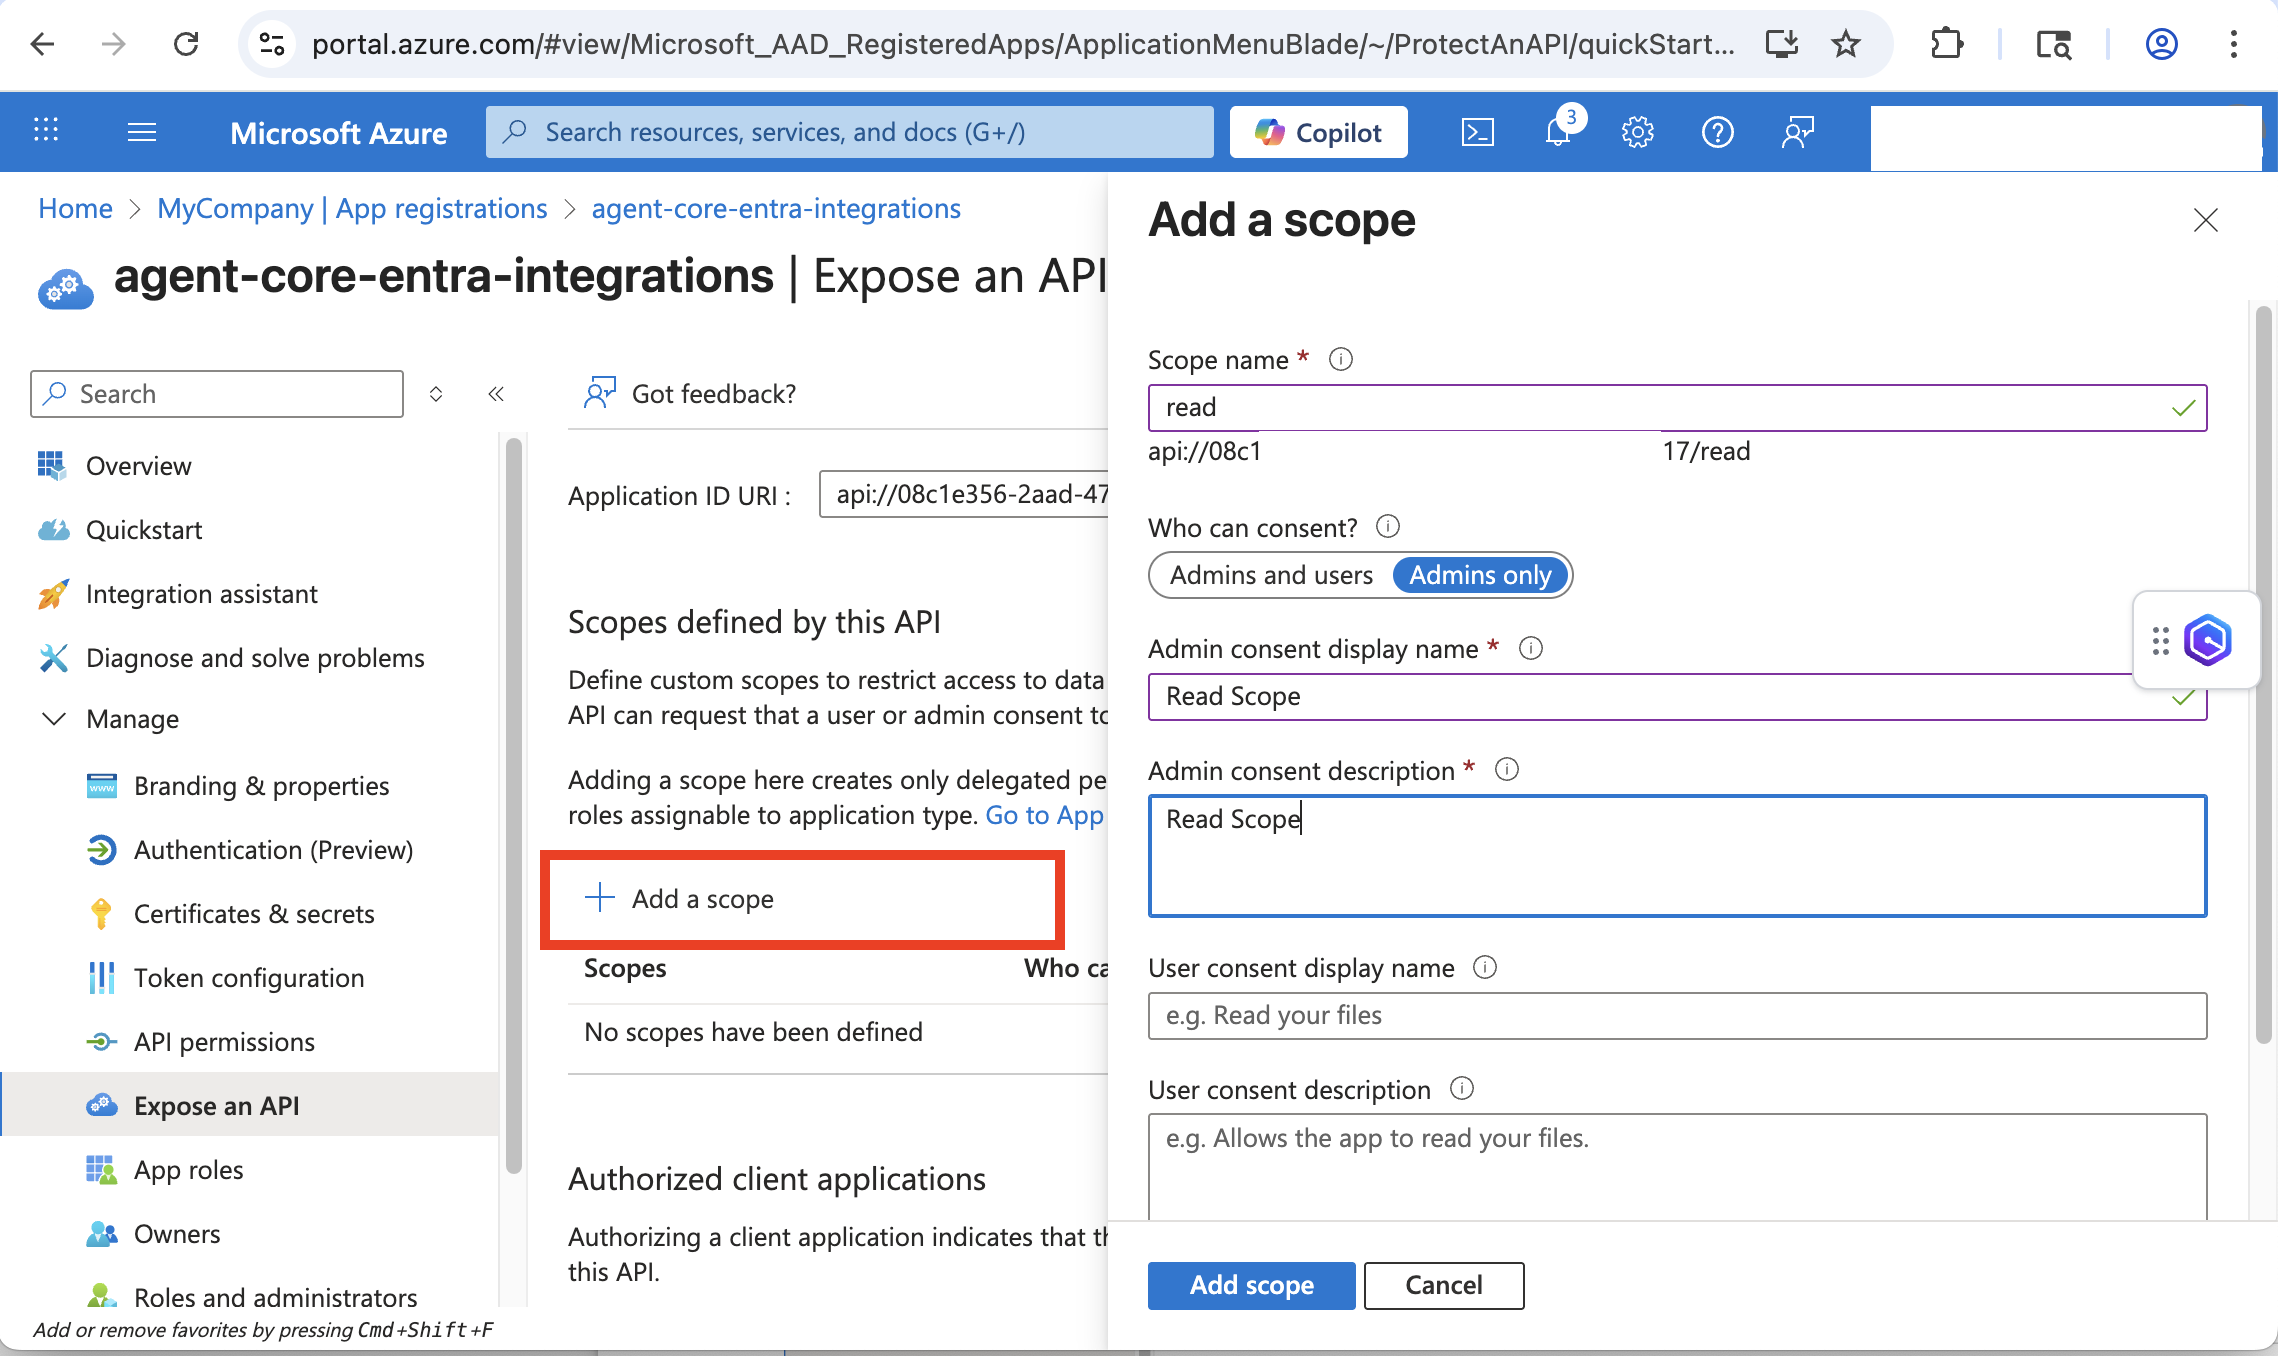
Task: Click MyCompany App registrations breadcrumb
Action: 352,208
